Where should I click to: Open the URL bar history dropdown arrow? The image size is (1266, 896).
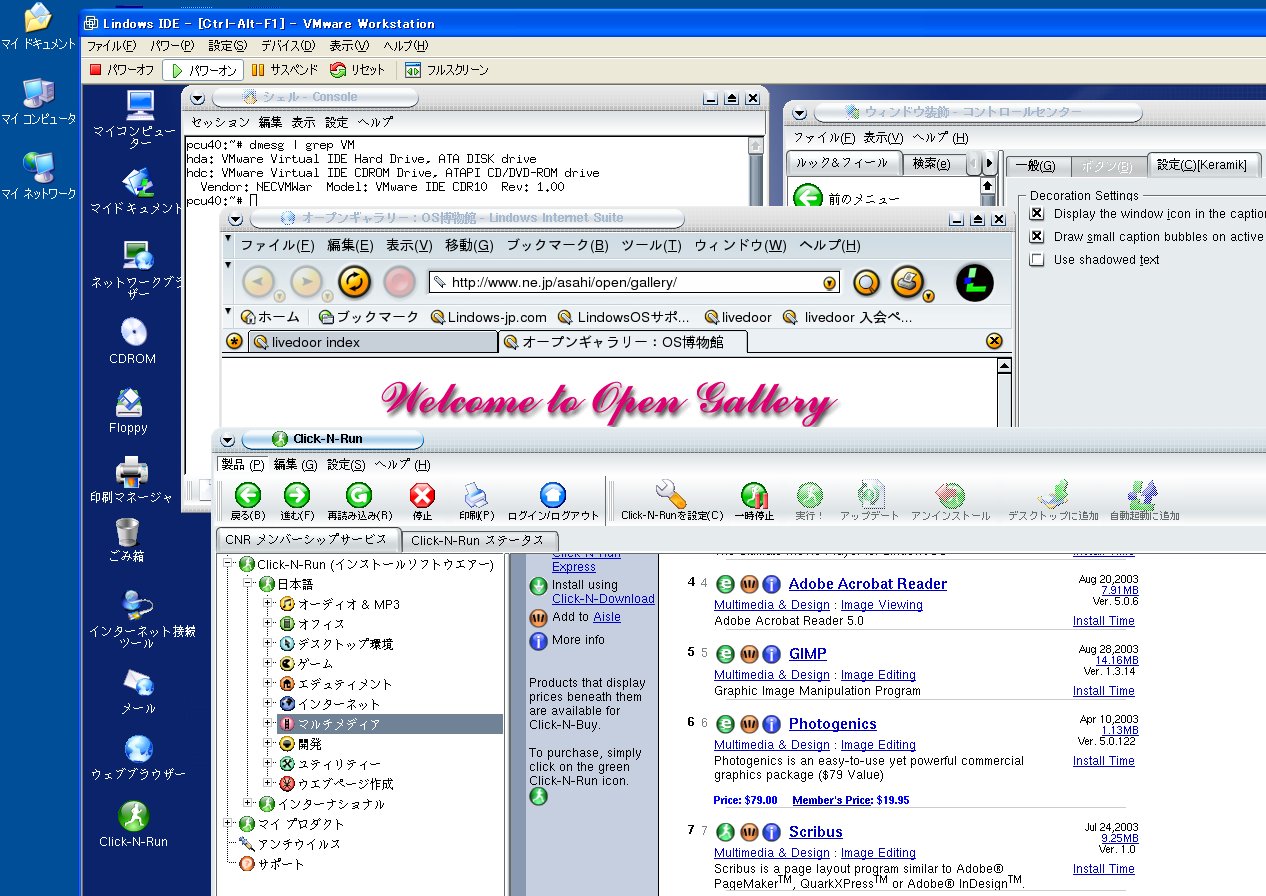tap(829, 284)
